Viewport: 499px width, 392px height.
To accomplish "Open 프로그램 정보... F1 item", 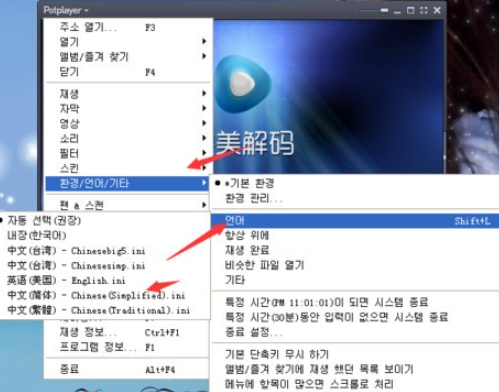I will pos(127,347).
